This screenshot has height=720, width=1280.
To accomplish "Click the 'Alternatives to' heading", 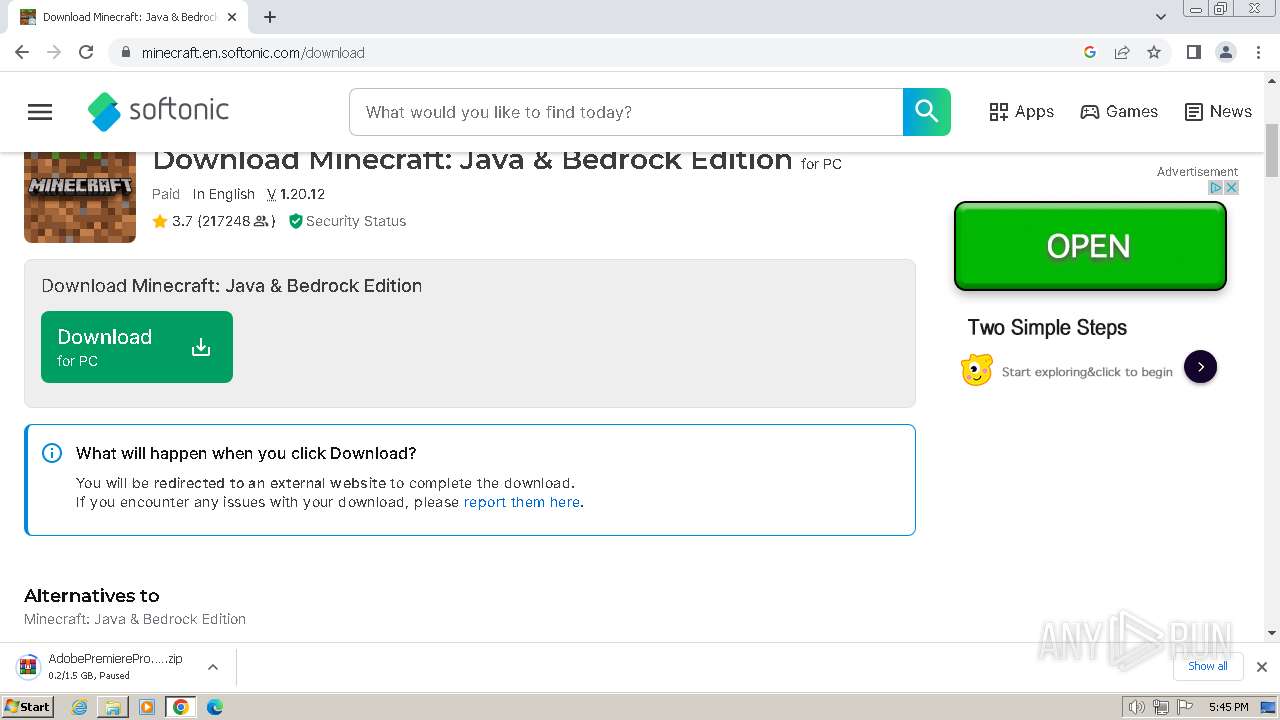I will pyautogui.click(x=92, y=596).
